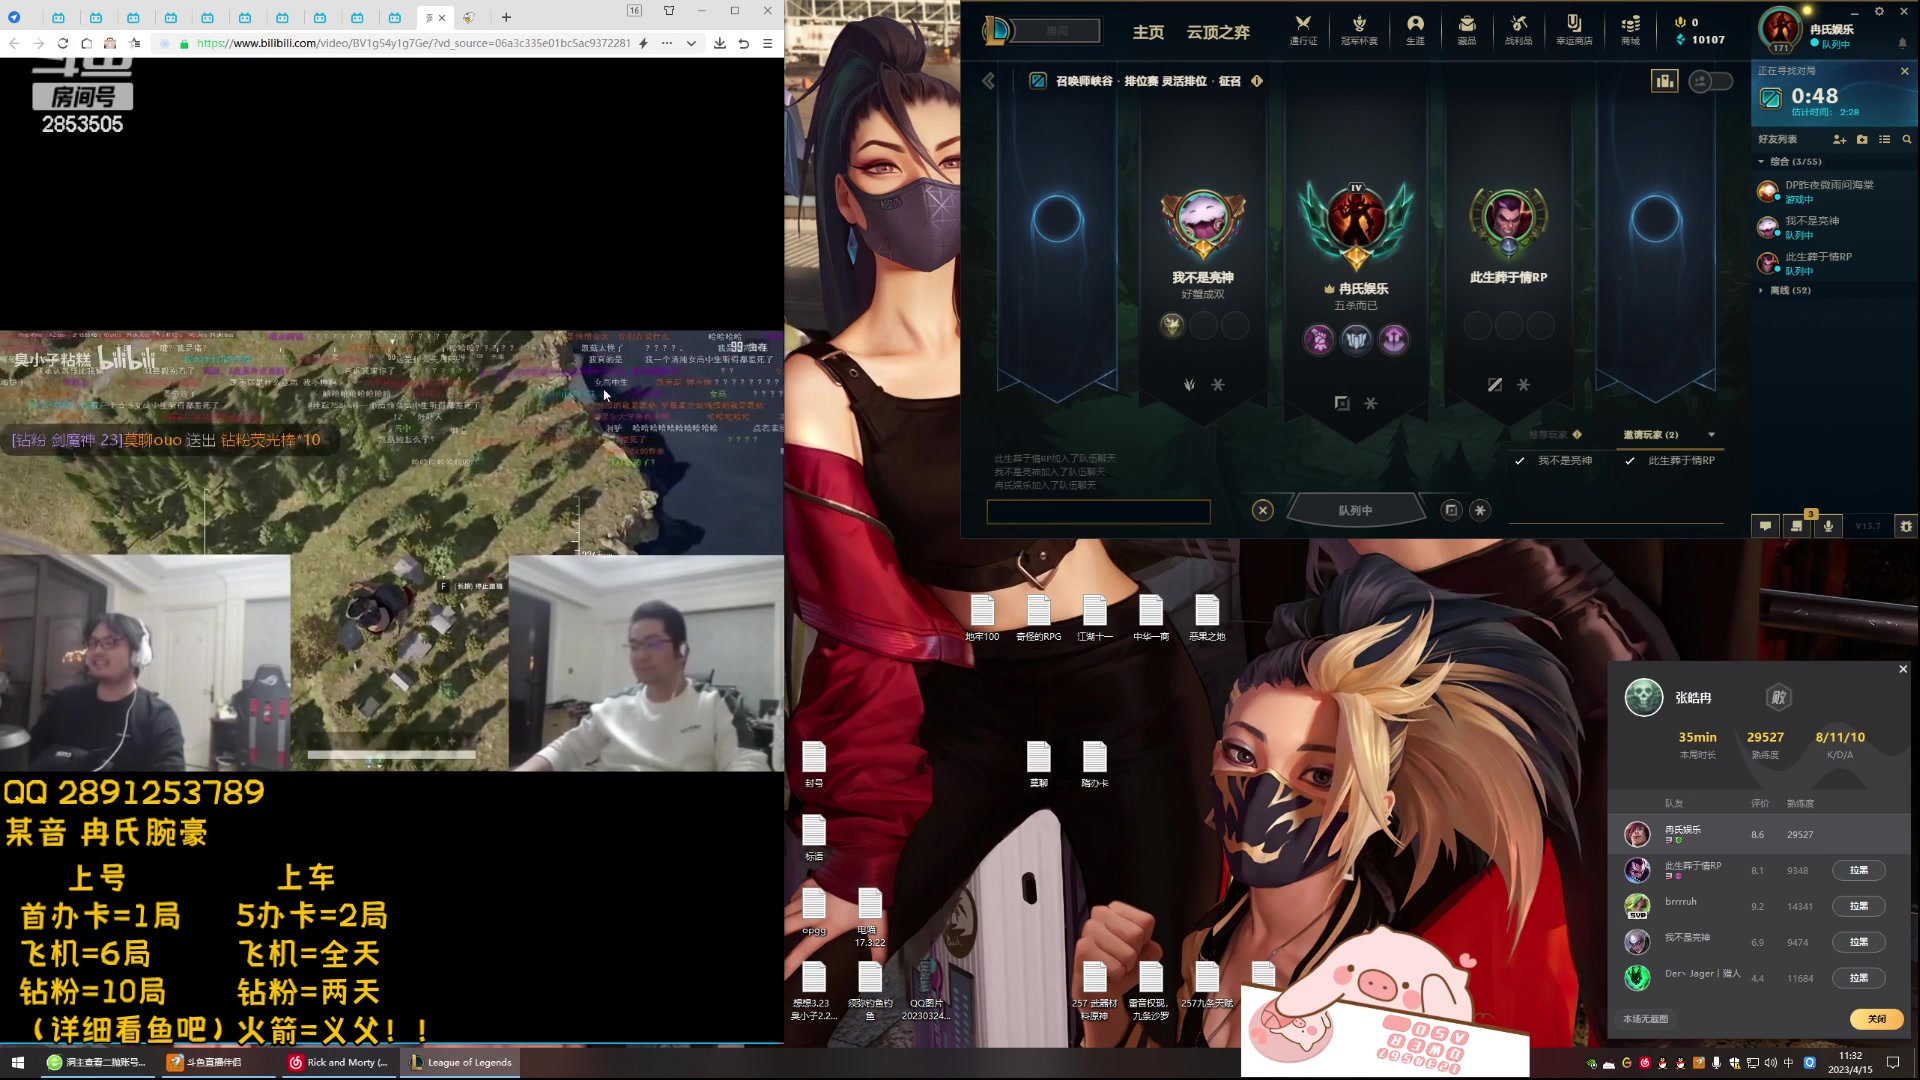Cancel queue with the round X button
Viewport: 1920px width, 1080px height.
point(1263,510)
